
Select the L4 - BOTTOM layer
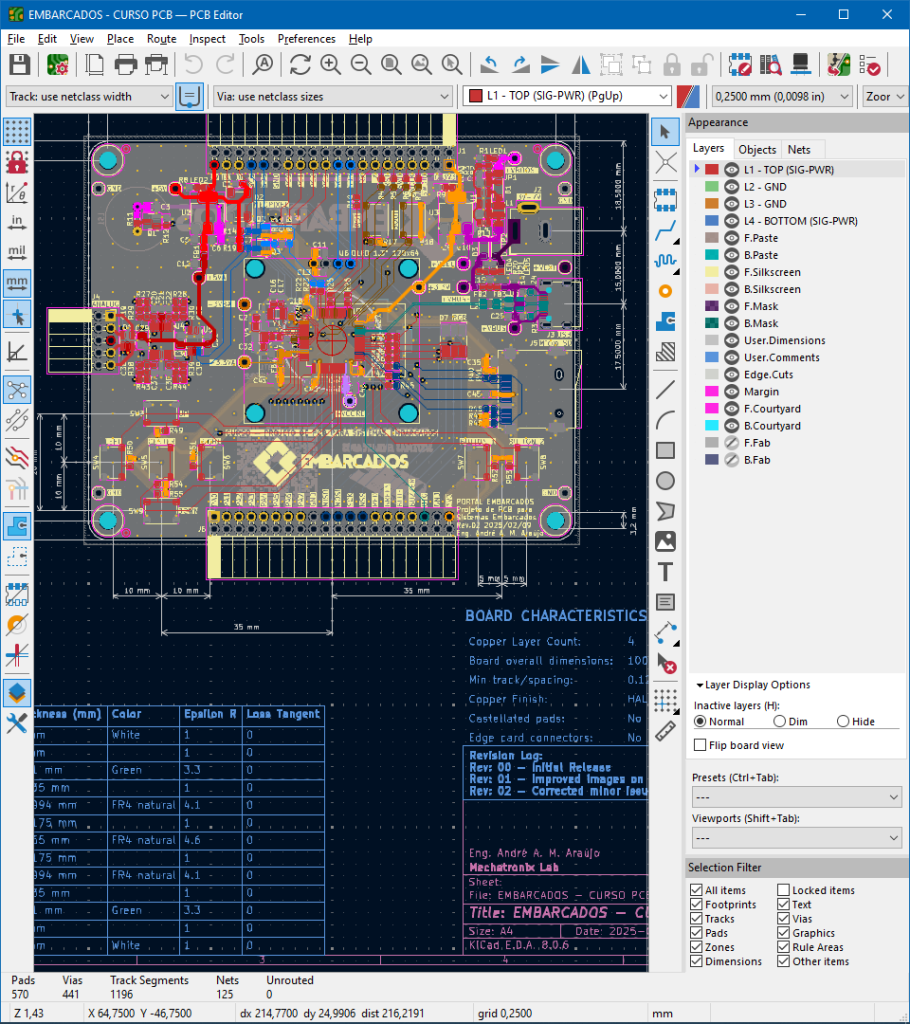coord(800,221)
